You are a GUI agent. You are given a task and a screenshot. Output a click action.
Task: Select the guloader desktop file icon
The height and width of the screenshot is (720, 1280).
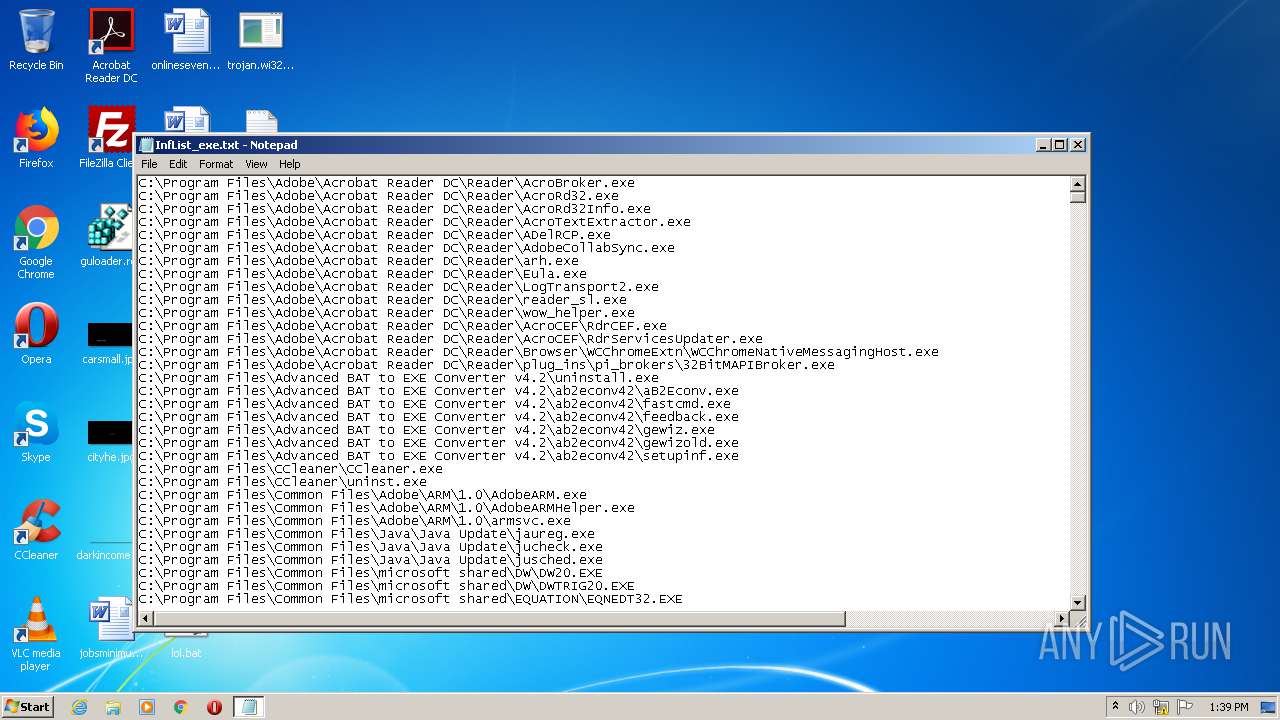click(x=110, y=236)
